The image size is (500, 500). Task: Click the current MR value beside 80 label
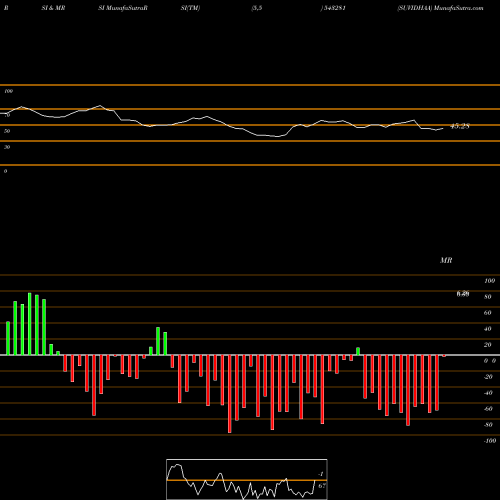point(463,294)
